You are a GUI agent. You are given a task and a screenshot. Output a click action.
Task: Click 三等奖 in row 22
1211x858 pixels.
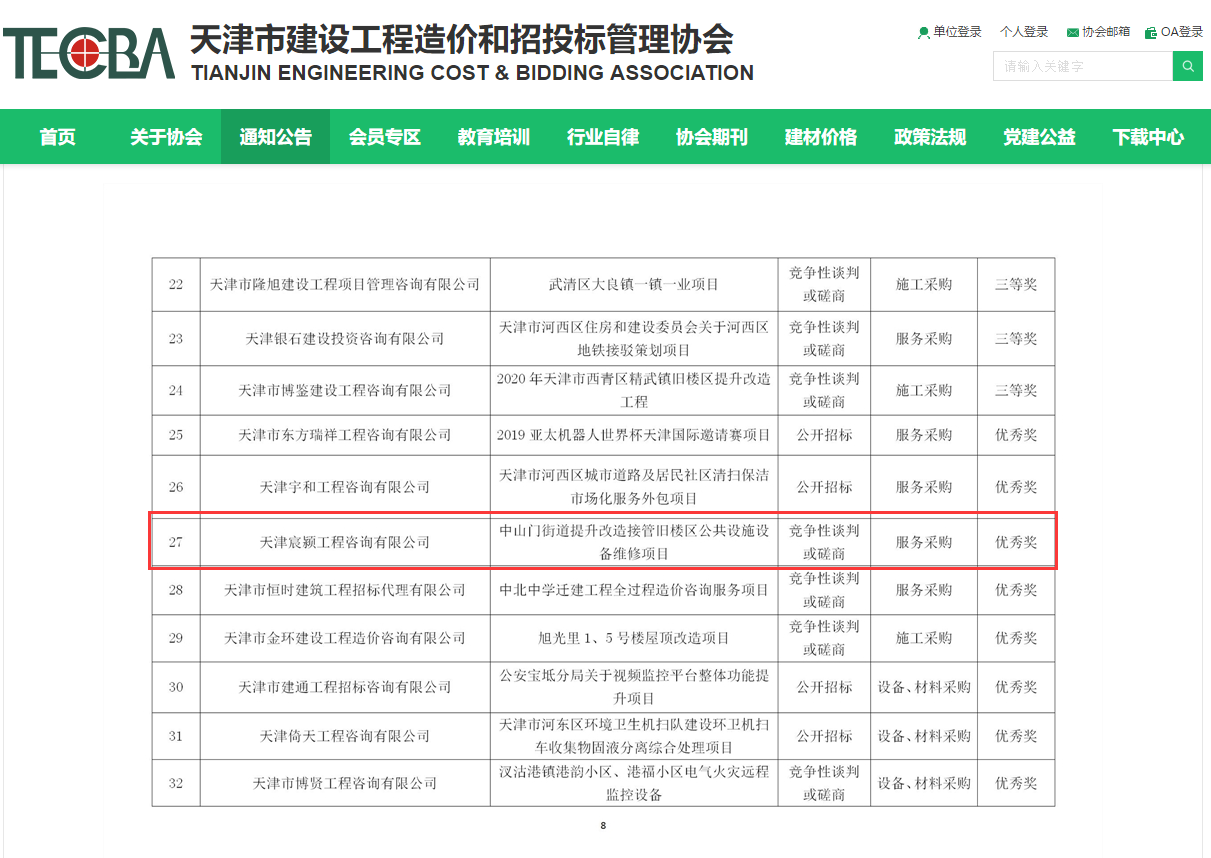(1016, 285)
